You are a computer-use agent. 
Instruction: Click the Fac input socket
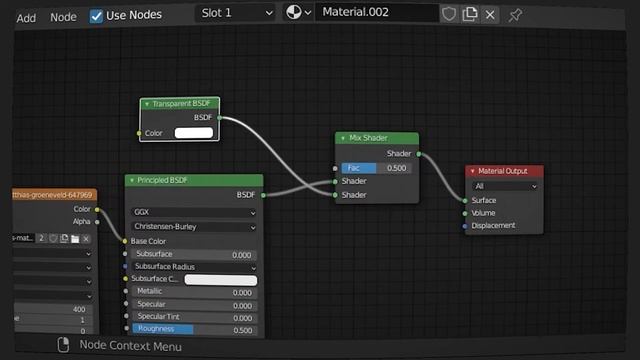tap(335, 168)
